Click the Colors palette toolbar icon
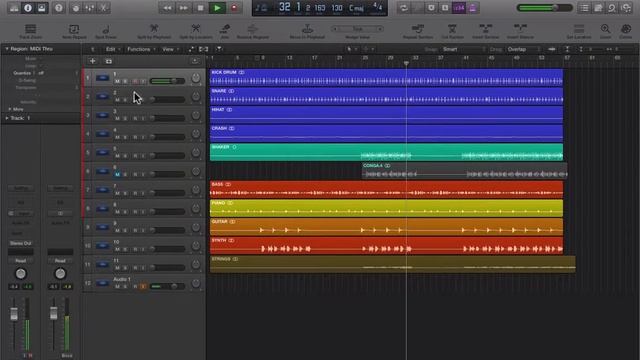The width and height of the screenshot is (640, 360). tap(625, 29)
